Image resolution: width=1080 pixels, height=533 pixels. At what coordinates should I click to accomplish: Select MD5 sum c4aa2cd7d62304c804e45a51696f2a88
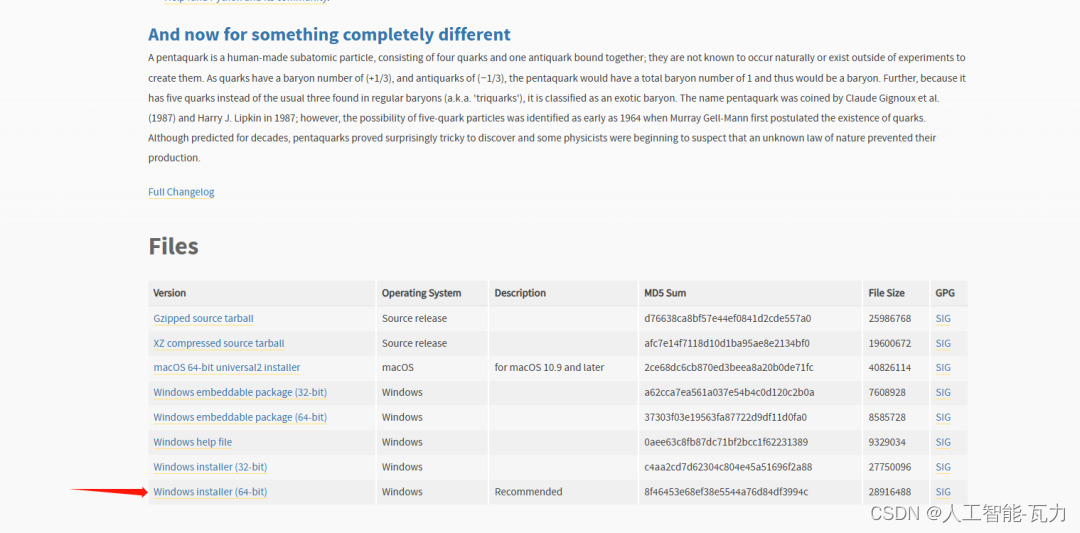tap(728, 467)
